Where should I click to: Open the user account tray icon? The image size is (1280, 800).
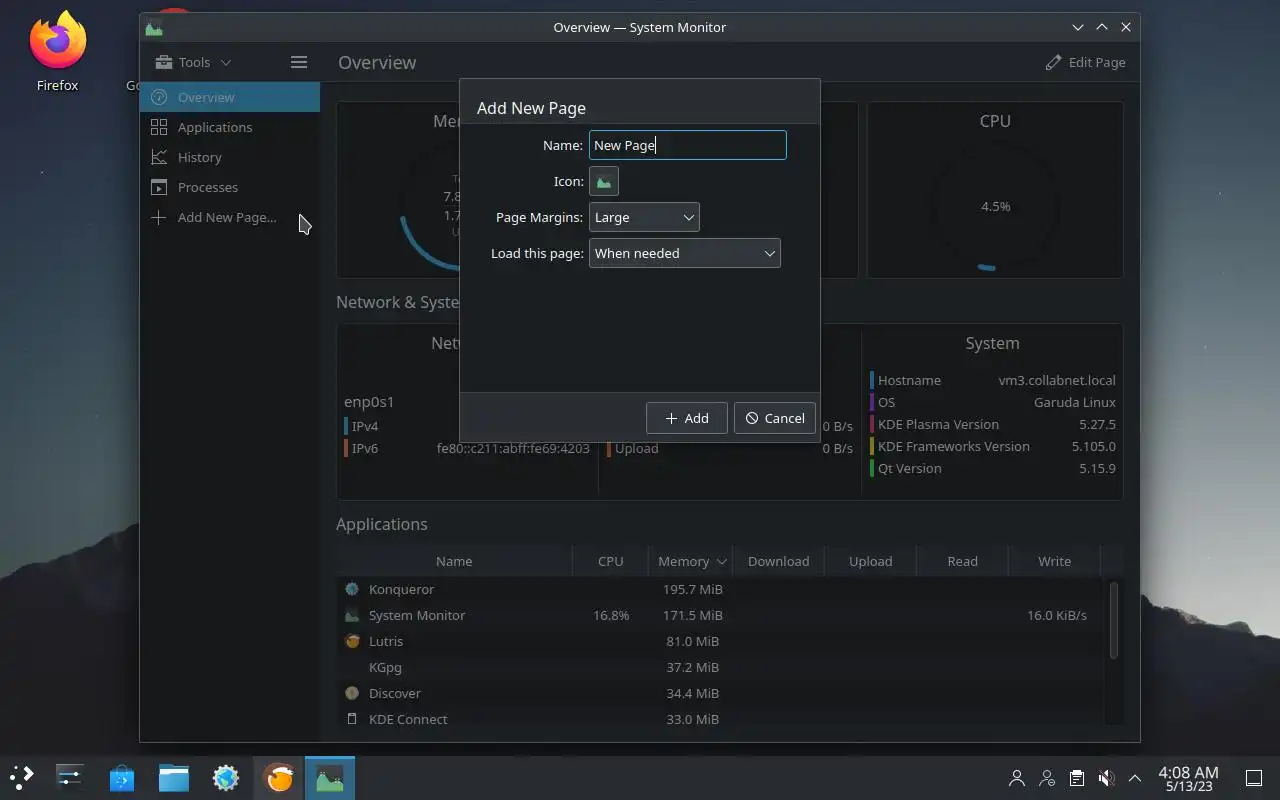[x=1017, y=778]
